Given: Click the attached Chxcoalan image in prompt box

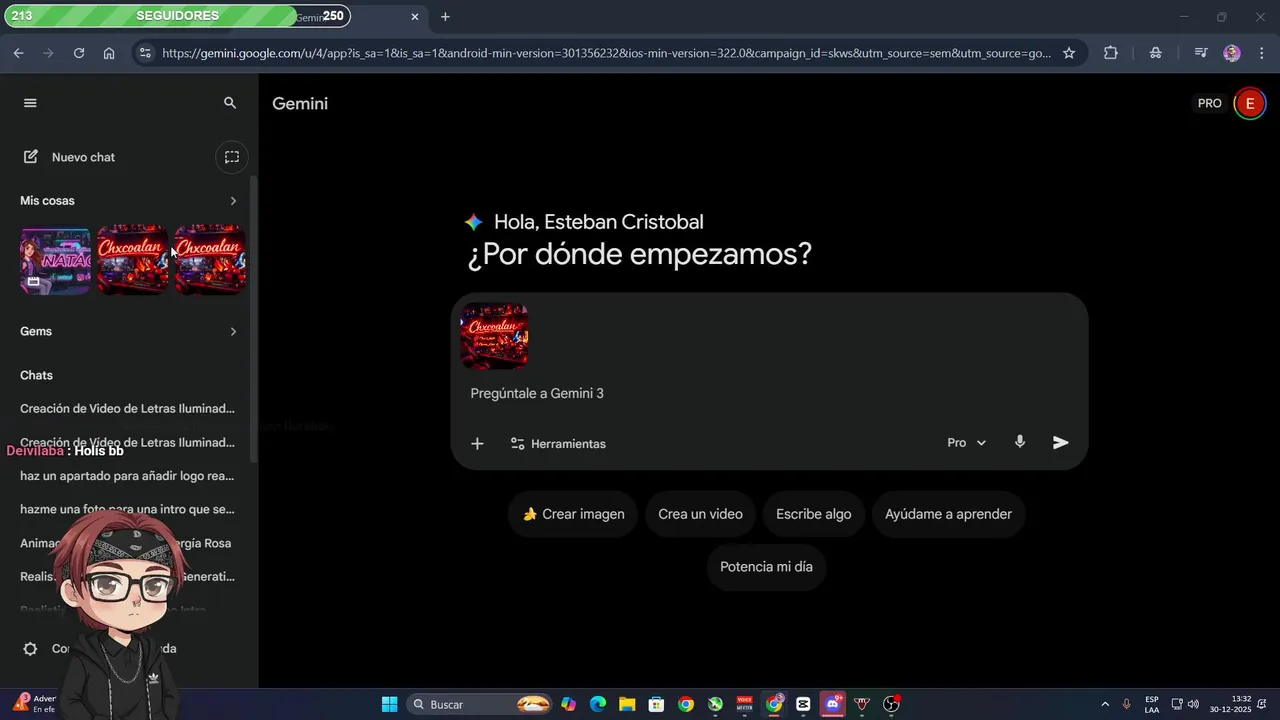Looking at the screenshot, I should pyautogui.click(x=494, y=336).
